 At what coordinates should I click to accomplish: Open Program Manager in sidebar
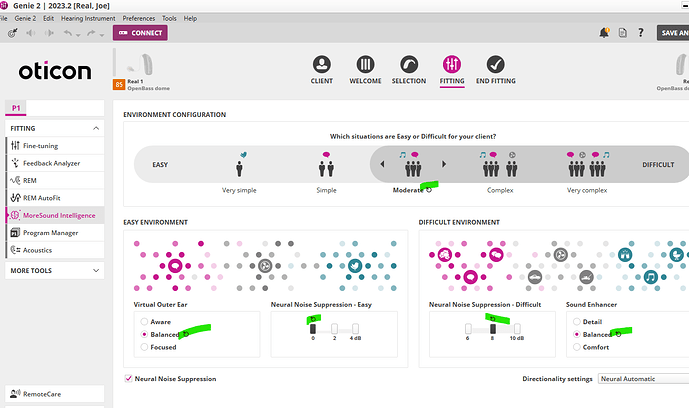click(55, 233)
